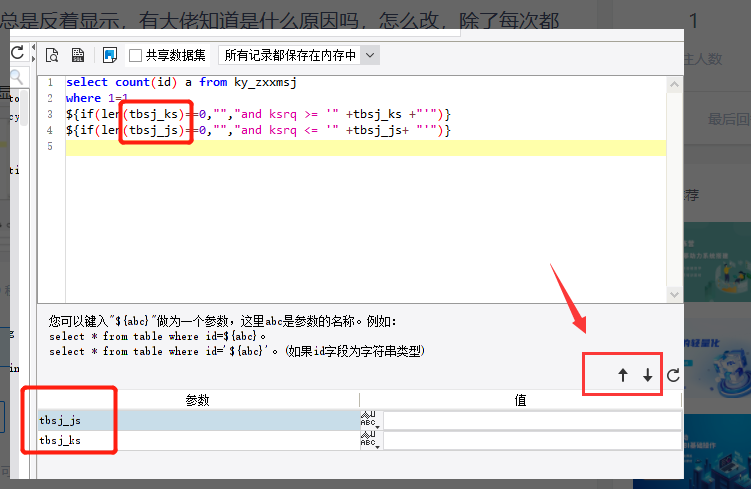The height and width of the screenshot is (489, 751).
Task: Move the parameter up with the up arrow
Action: (x=623, y=375)
